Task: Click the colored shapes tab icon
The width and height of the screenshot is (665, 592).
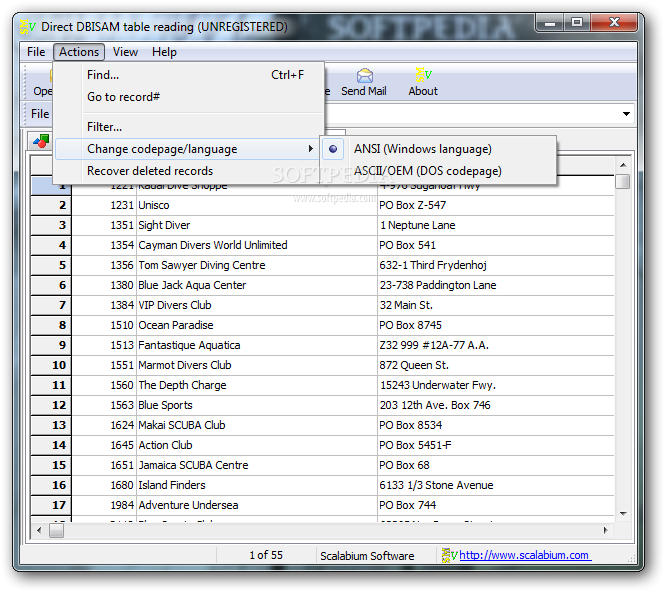Action: (x=41, y=141)
